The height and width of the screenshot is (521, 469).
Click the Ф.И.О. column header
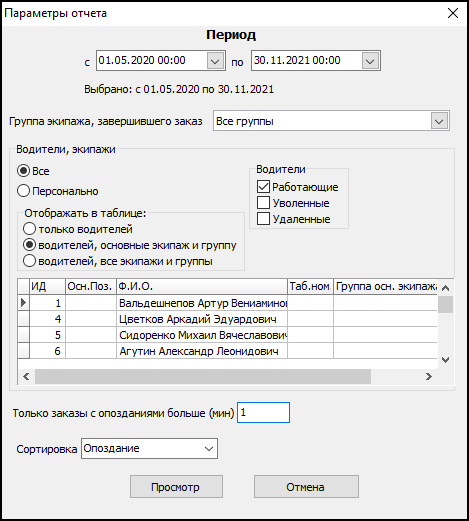click(202, 287)
